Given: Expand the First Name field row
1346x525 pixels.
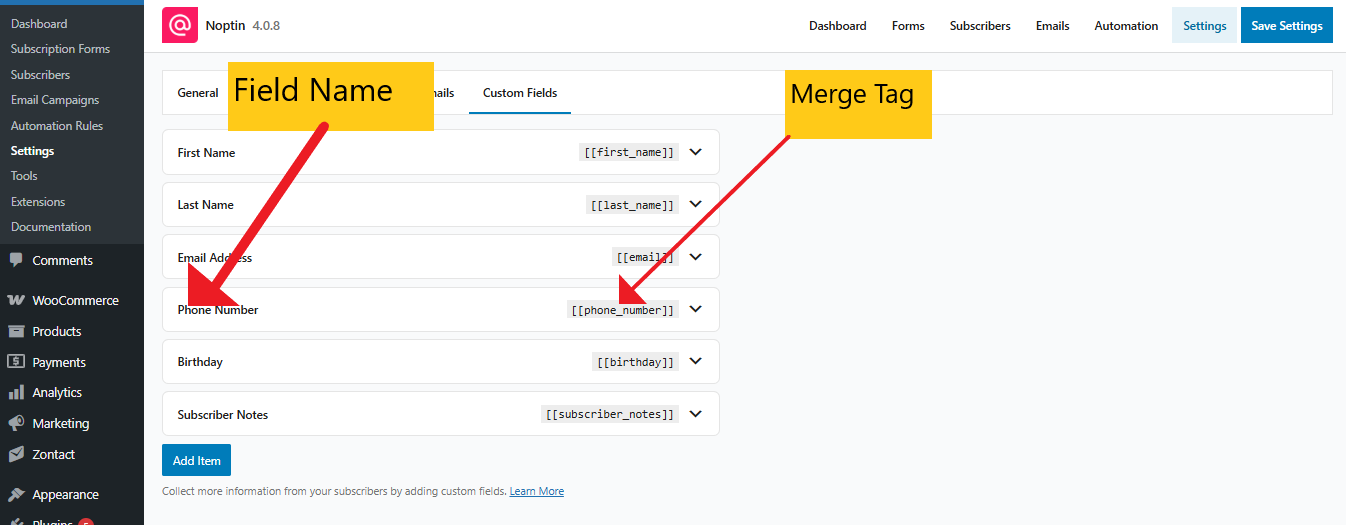Looking at the screenshot, I should click(x=696, y=152).
